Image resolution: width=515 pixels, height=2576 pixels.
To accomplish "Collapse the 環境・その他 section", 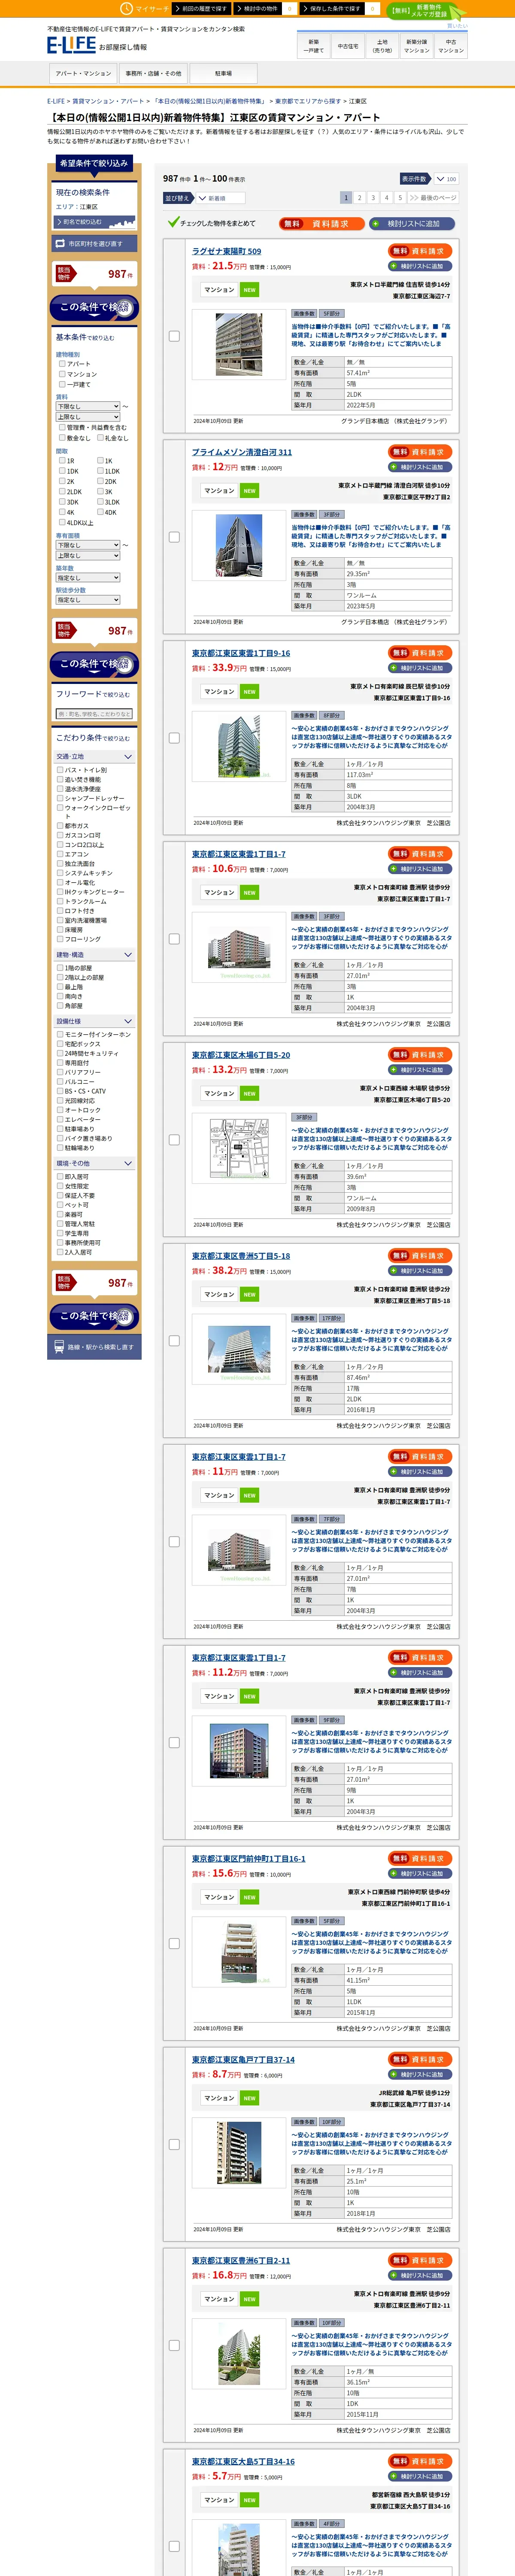I will [x=94, y=1164].
